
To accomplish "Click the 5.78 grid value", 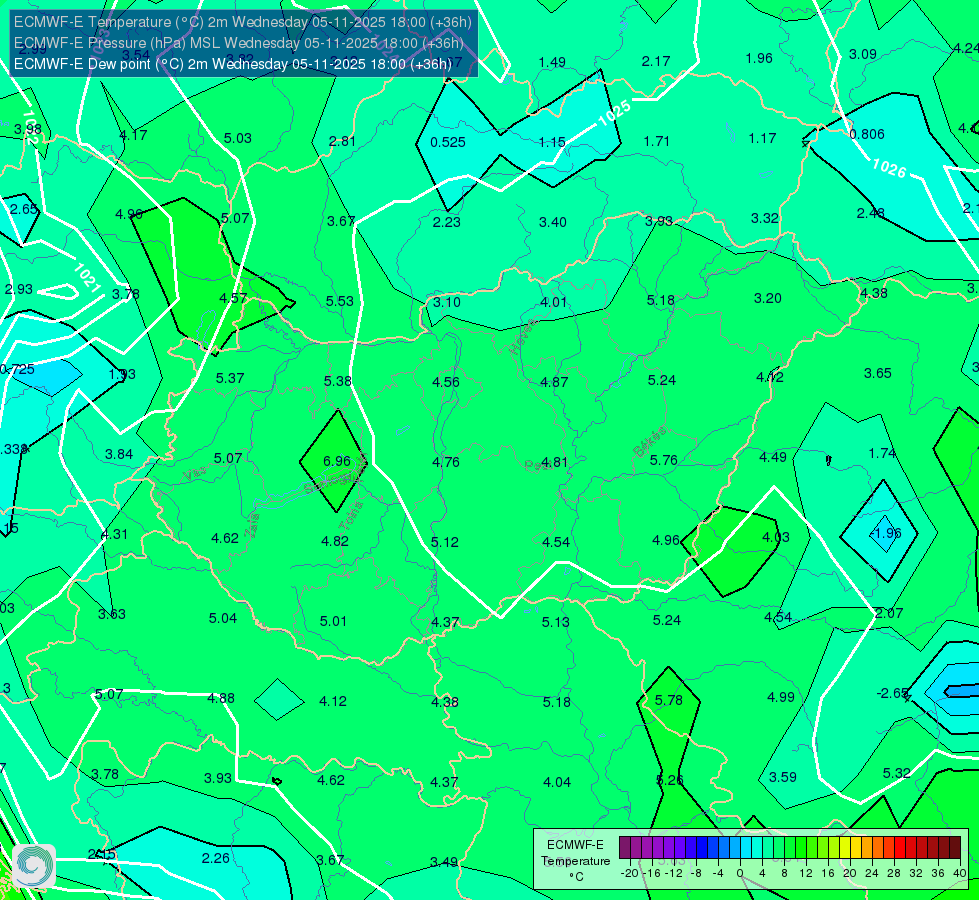I will [669, 700].
